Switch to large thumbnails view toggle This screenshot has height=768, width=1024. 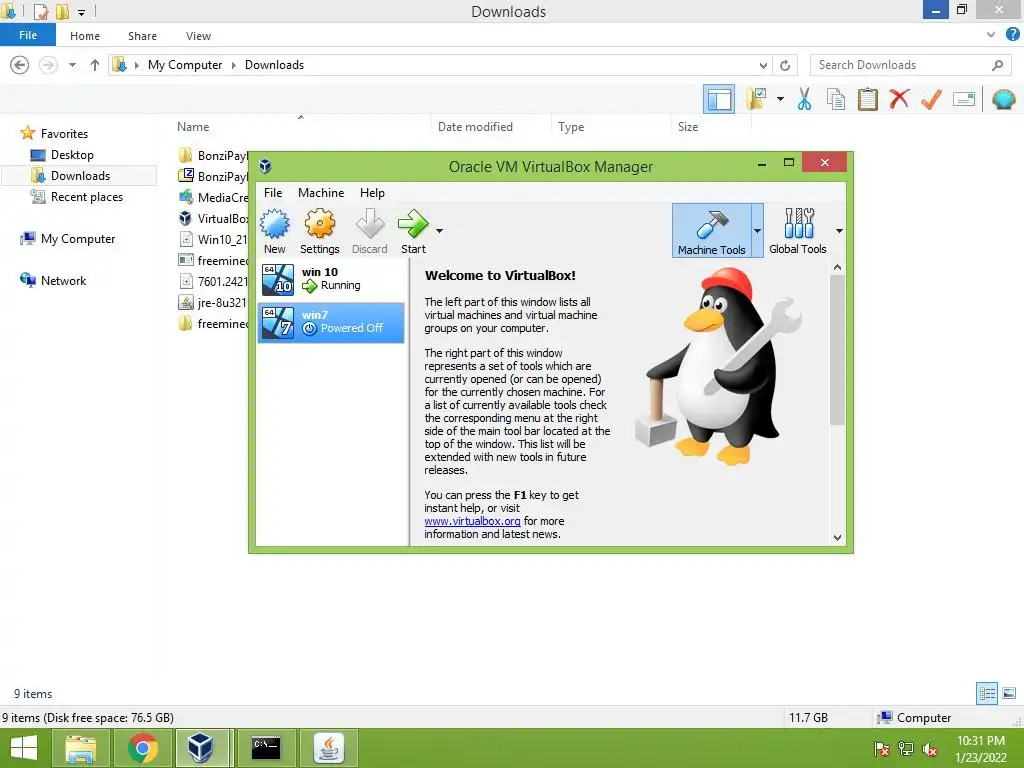pos(1009,694)
